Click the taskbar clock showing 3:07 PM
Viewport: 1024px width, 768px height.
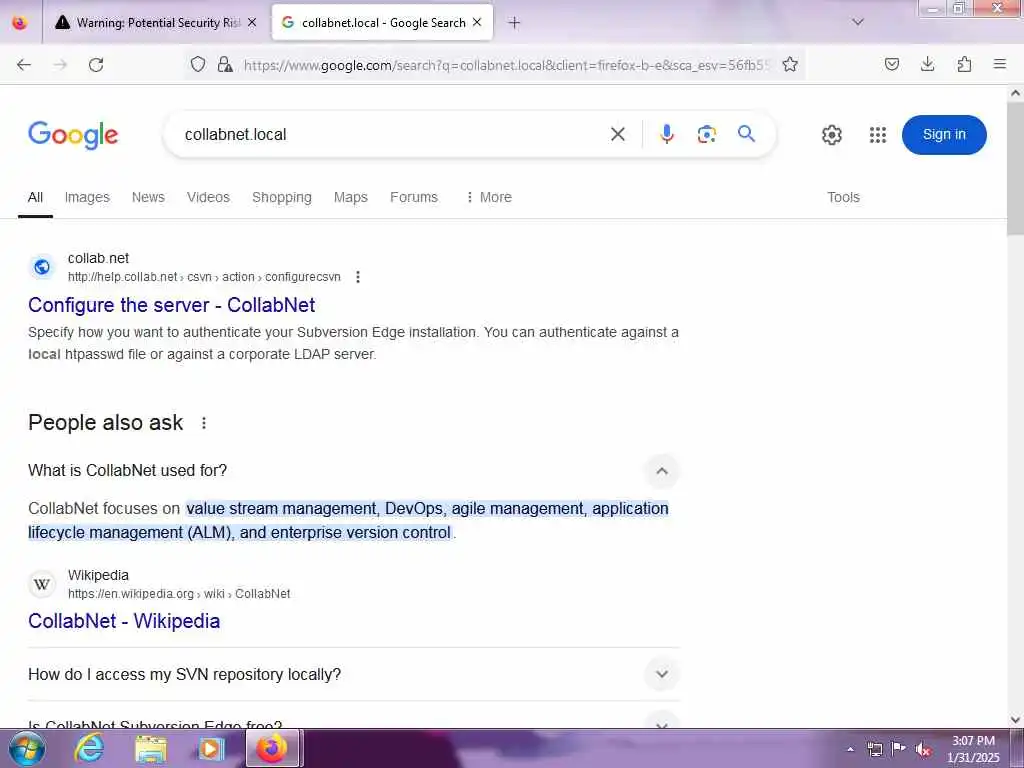pos(973,749)
